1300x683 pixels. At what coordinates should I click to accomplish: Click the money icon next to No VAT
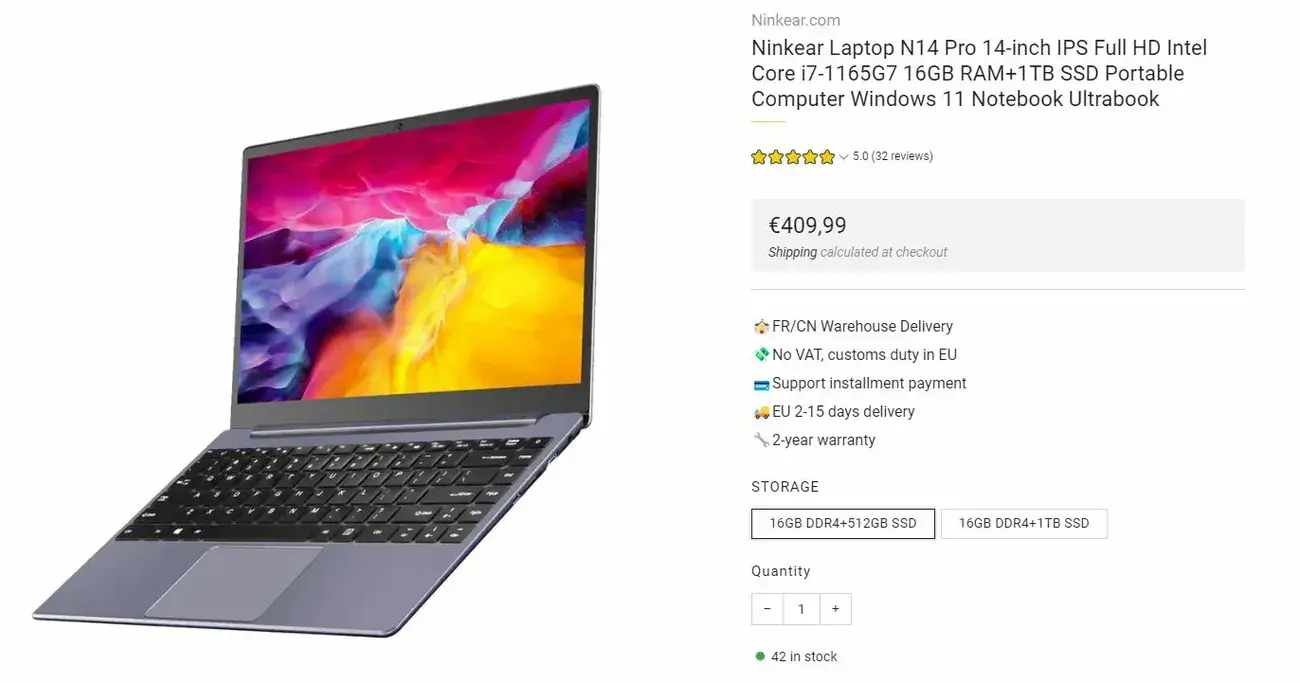[761, 354]
